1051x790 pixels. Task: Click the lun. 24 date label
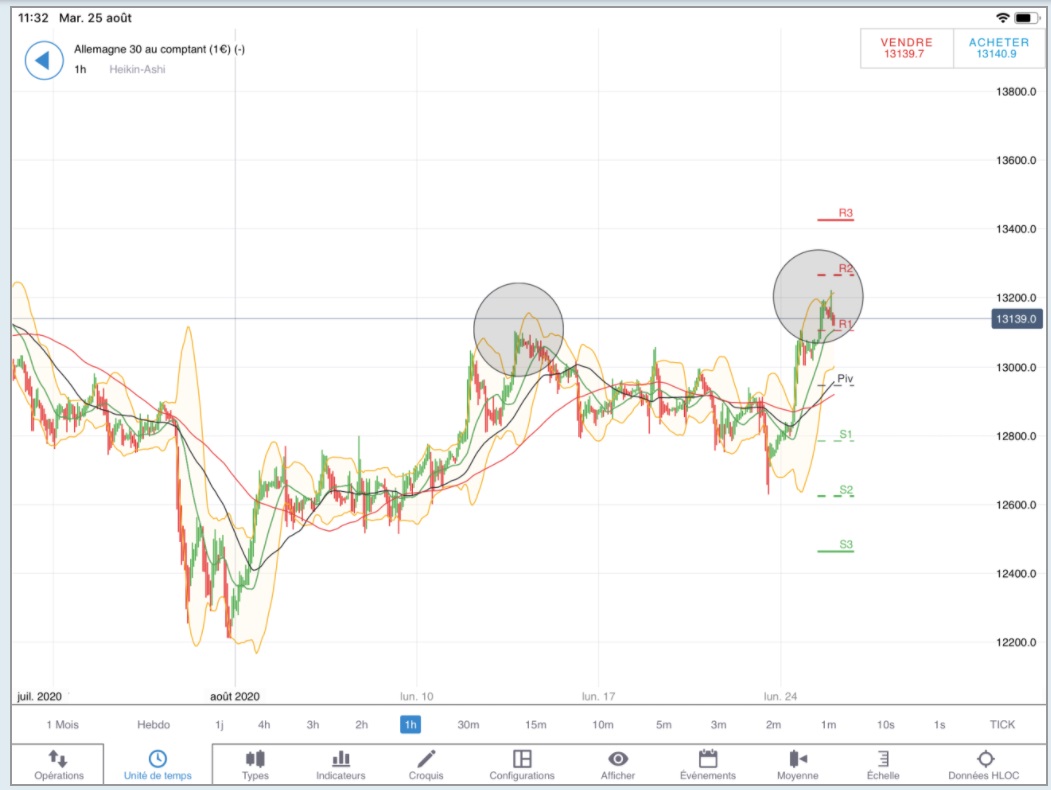[x=780, y=696]
